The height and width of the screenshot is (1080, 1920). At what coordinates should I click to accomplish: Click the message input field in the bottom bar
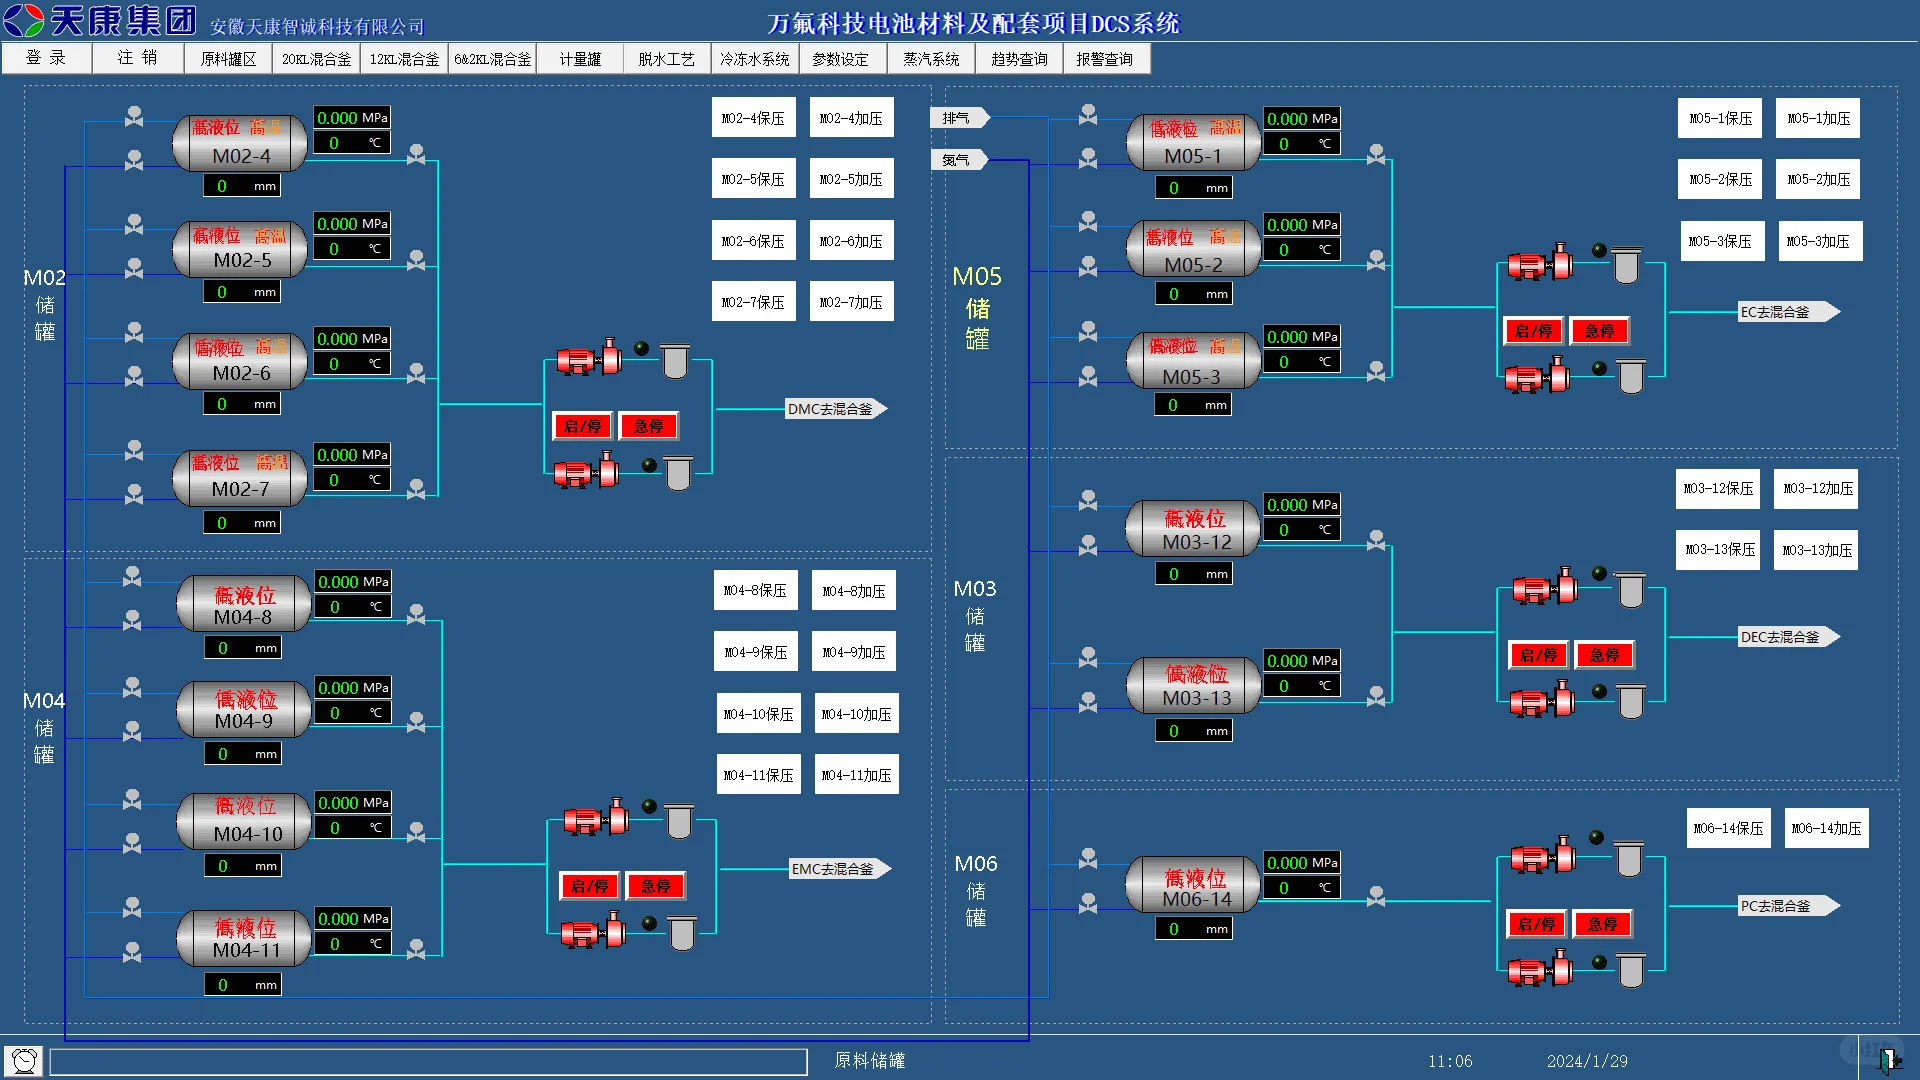pyautogui.click(x=428, y=1061)
